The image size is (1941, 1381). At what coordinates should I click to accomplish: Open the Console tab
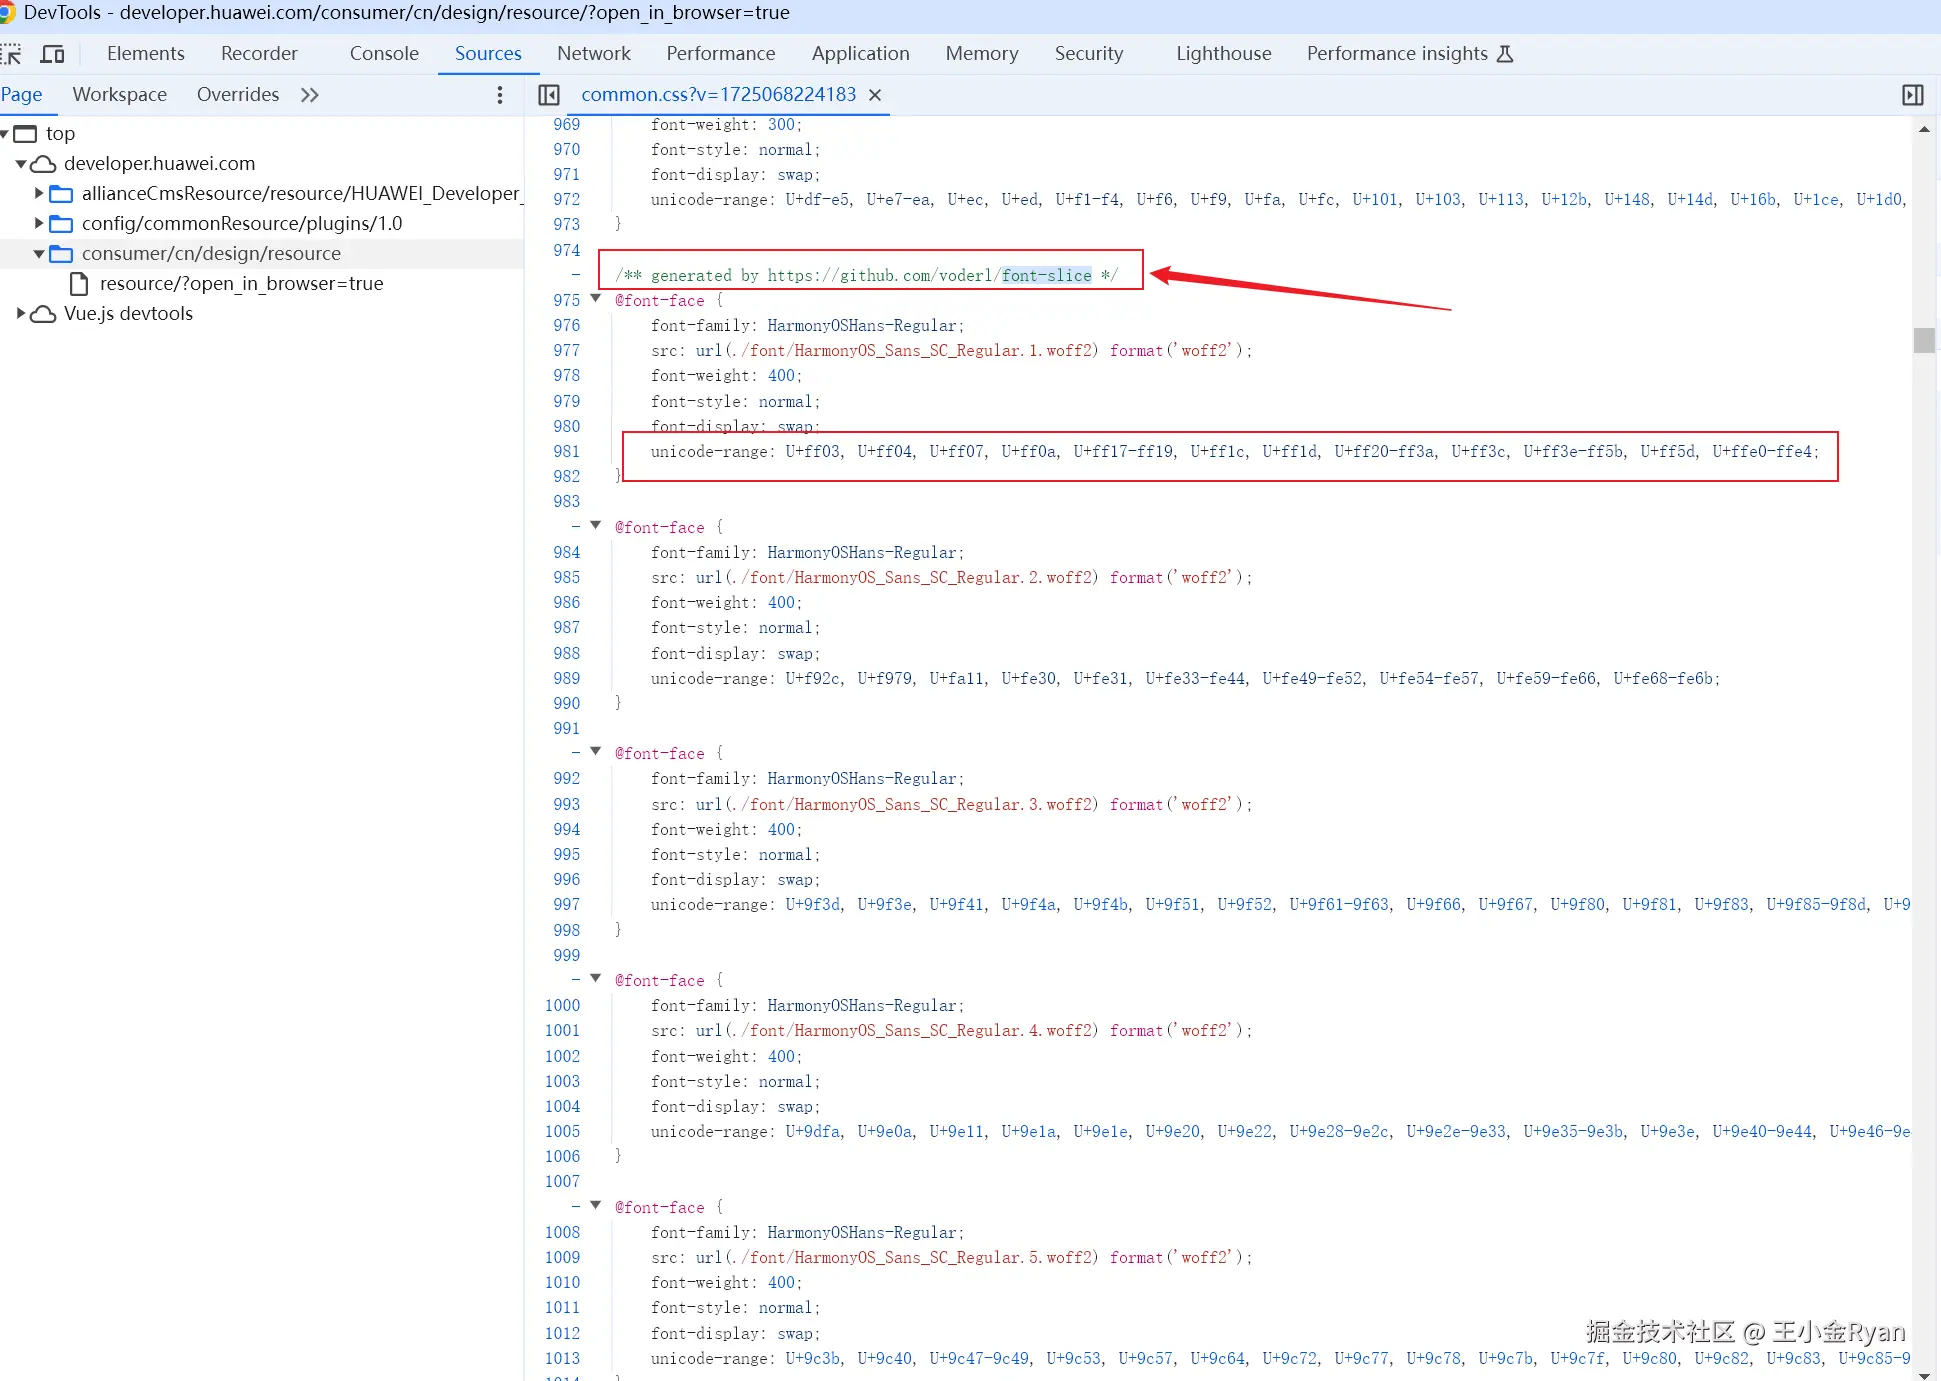tap(384, 54)
